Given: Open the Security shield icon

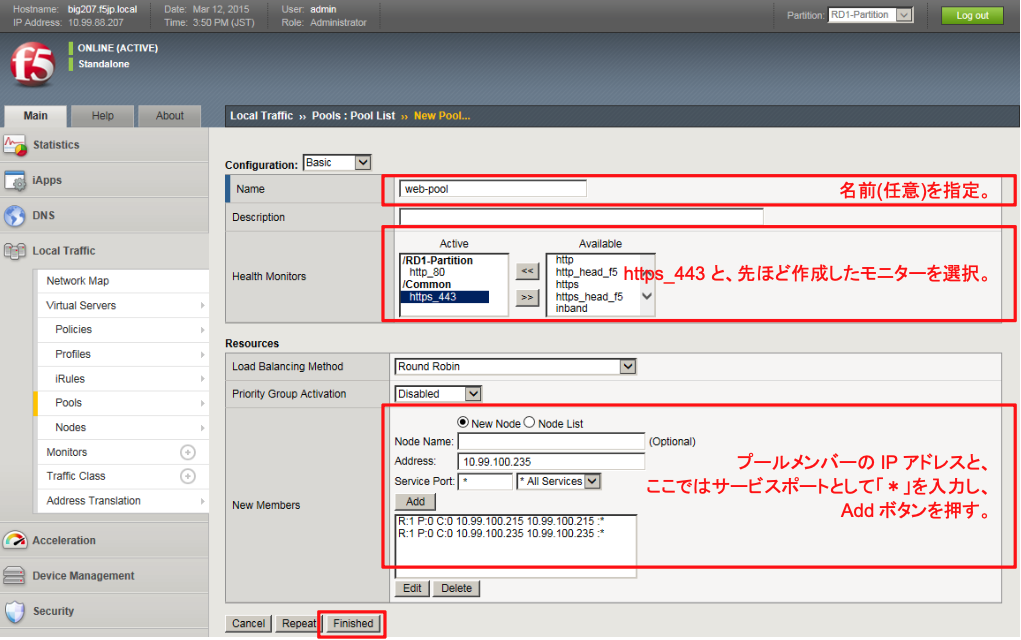Looking at the screenshot, I should (15, 611).
